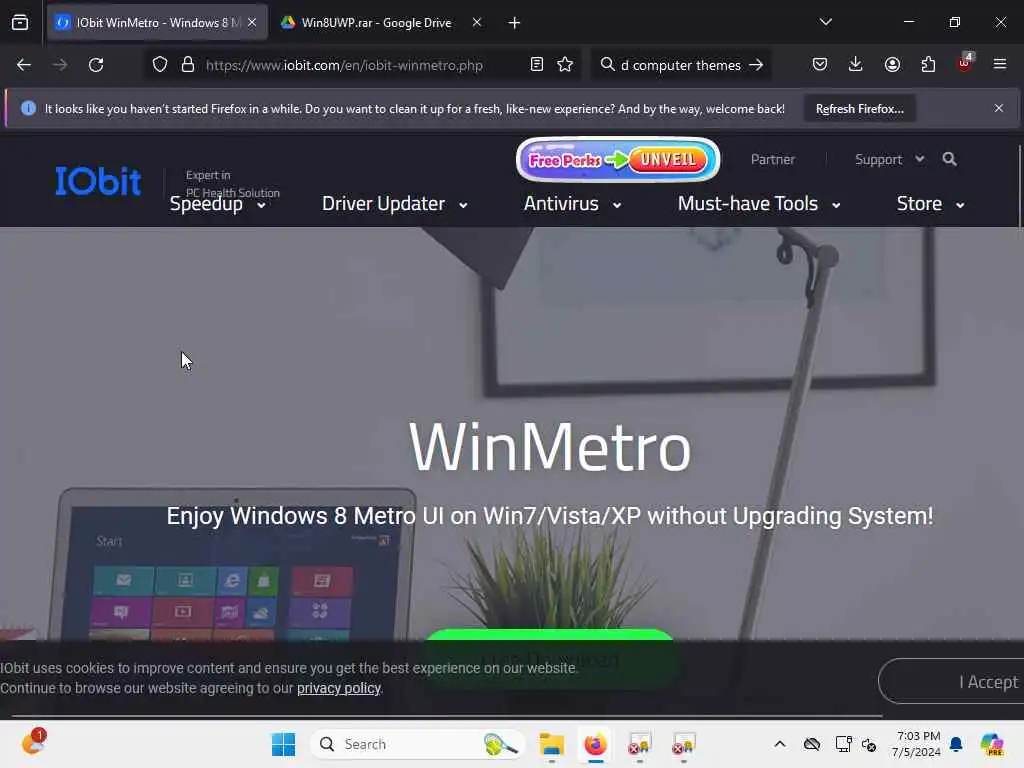Click the uBlock Origin extension icon
The width and height of the screenshot is (1024, 768).
(965, 63)
